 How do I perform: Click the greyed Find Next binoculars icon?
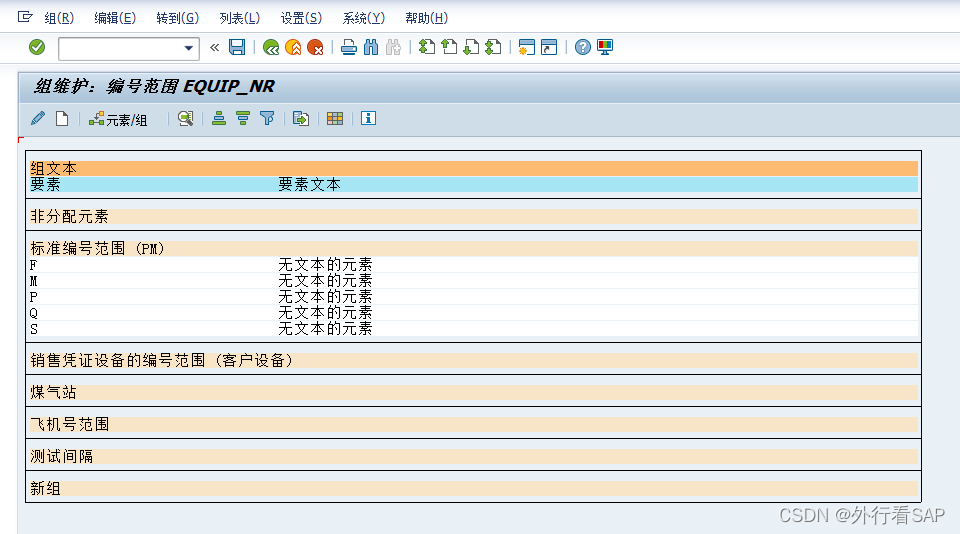tap(393, 47)
